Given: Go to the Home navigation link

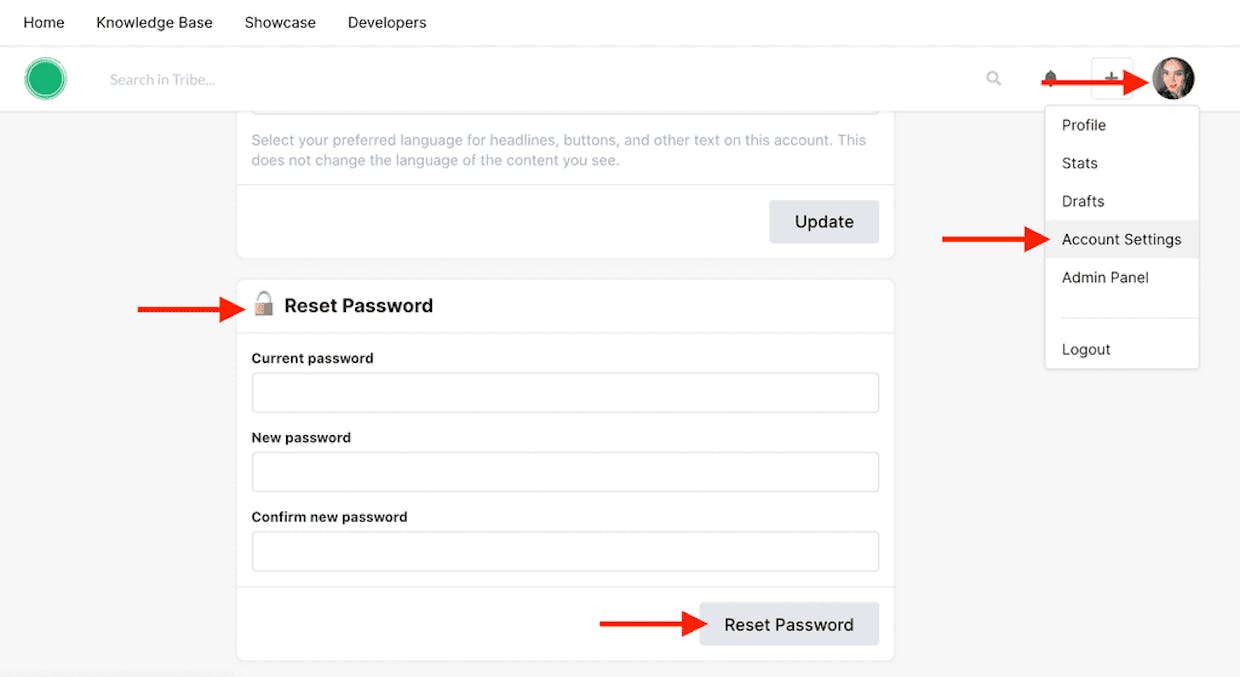Looking at the screenshot, I should (x=44, y=22).
